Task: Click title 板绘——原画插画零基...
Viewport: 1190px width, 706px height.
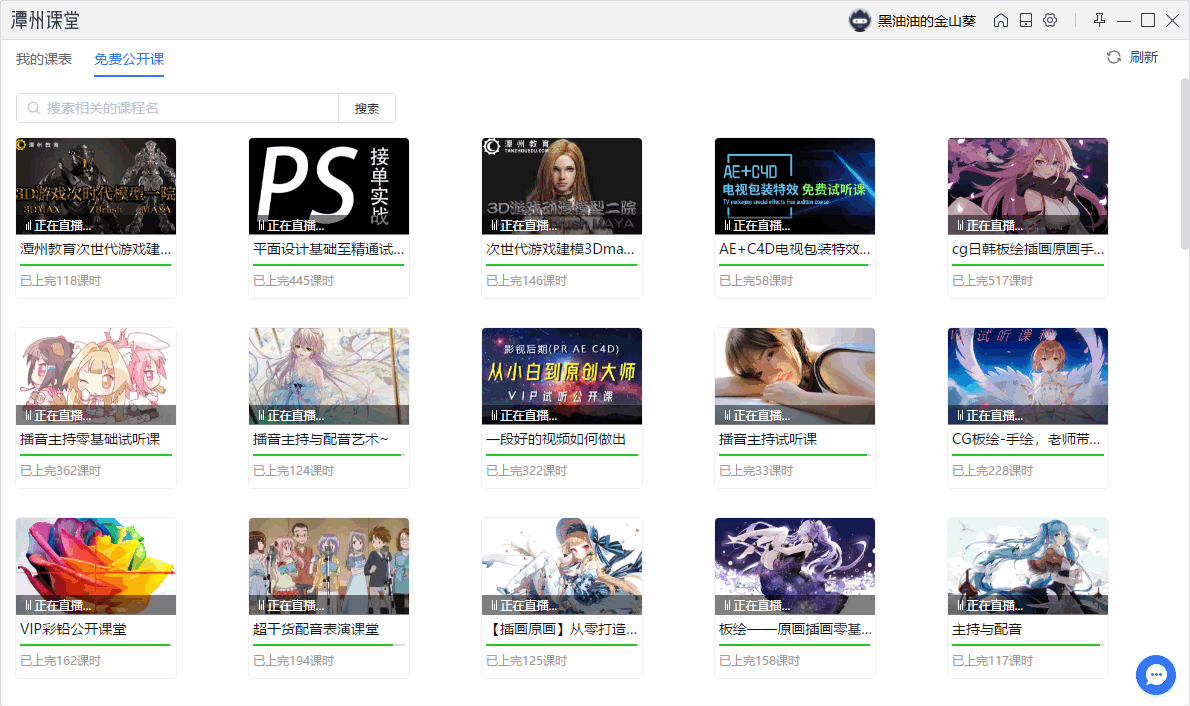Action: (795, 629)
